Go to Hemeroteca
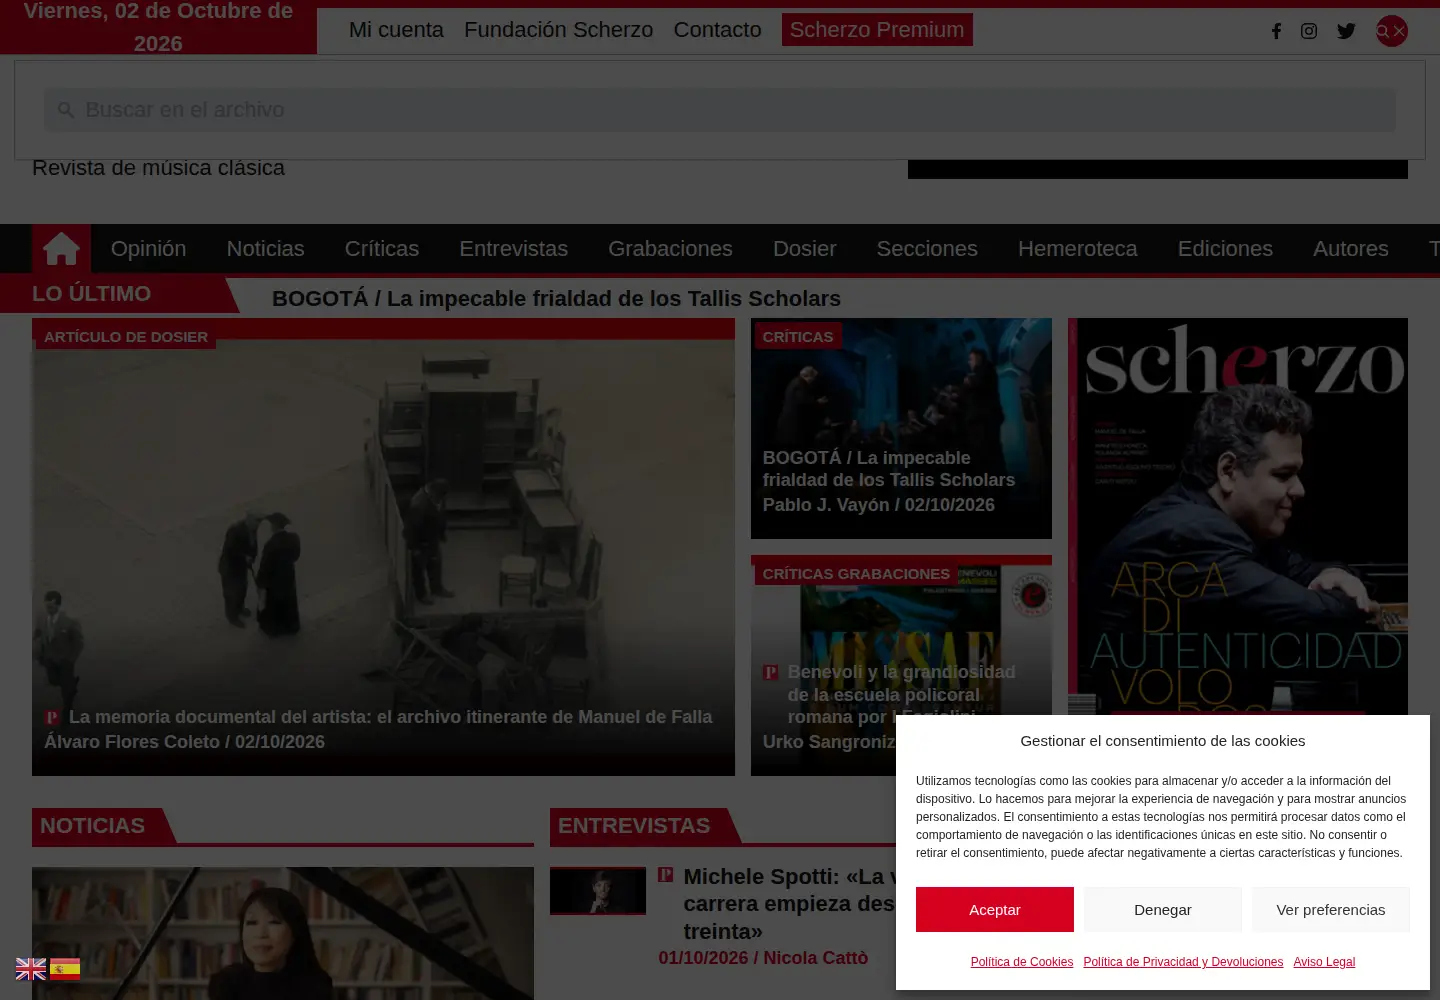 [1077, 248]
